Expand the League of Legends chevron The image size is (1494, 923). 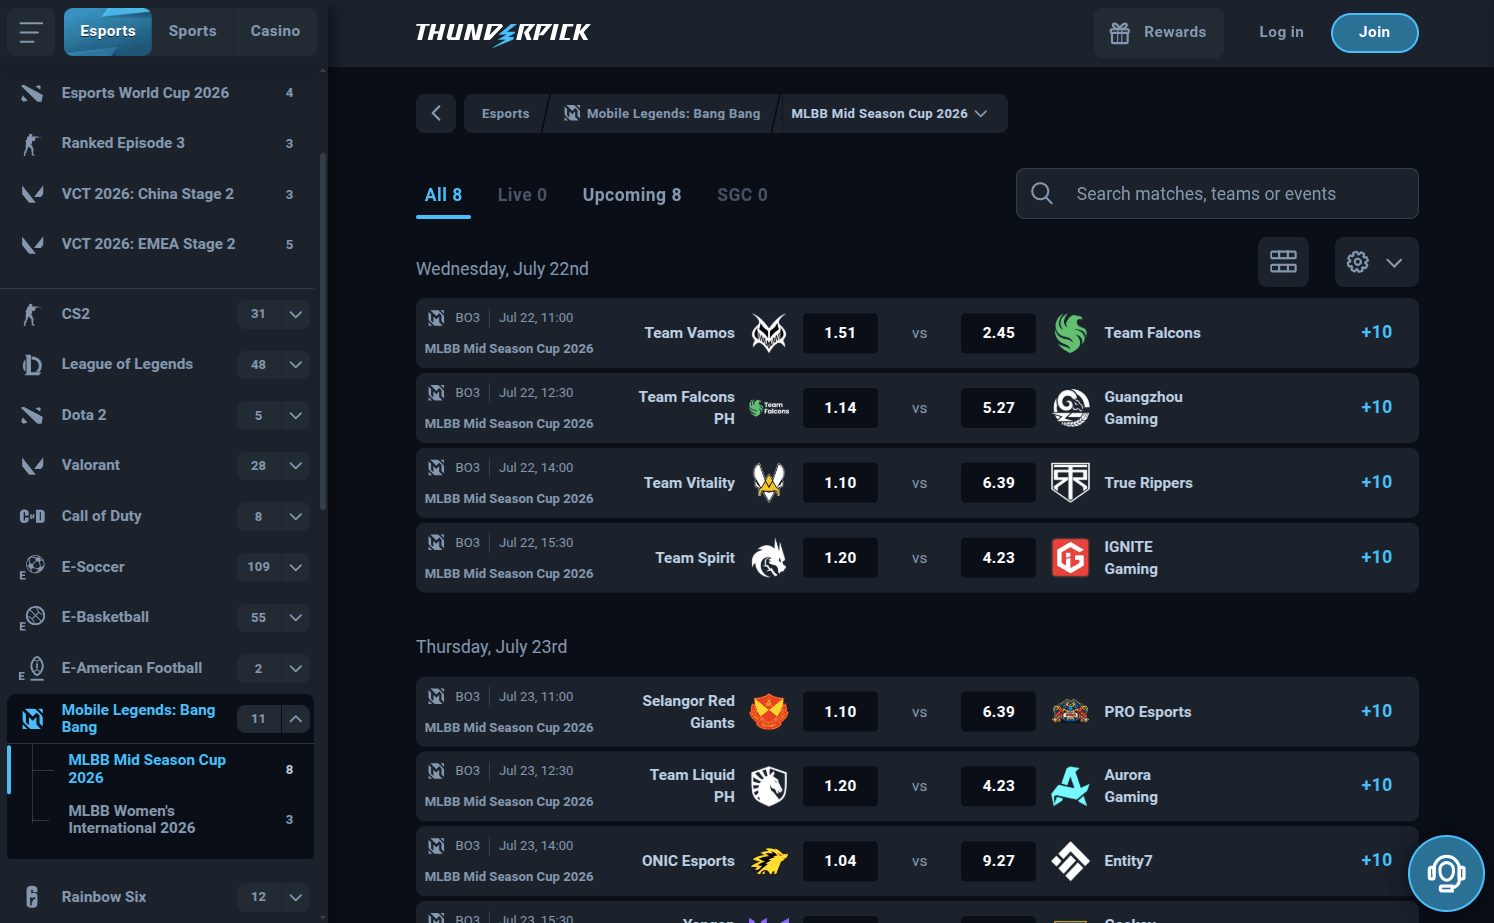click(x=296, y=365)
